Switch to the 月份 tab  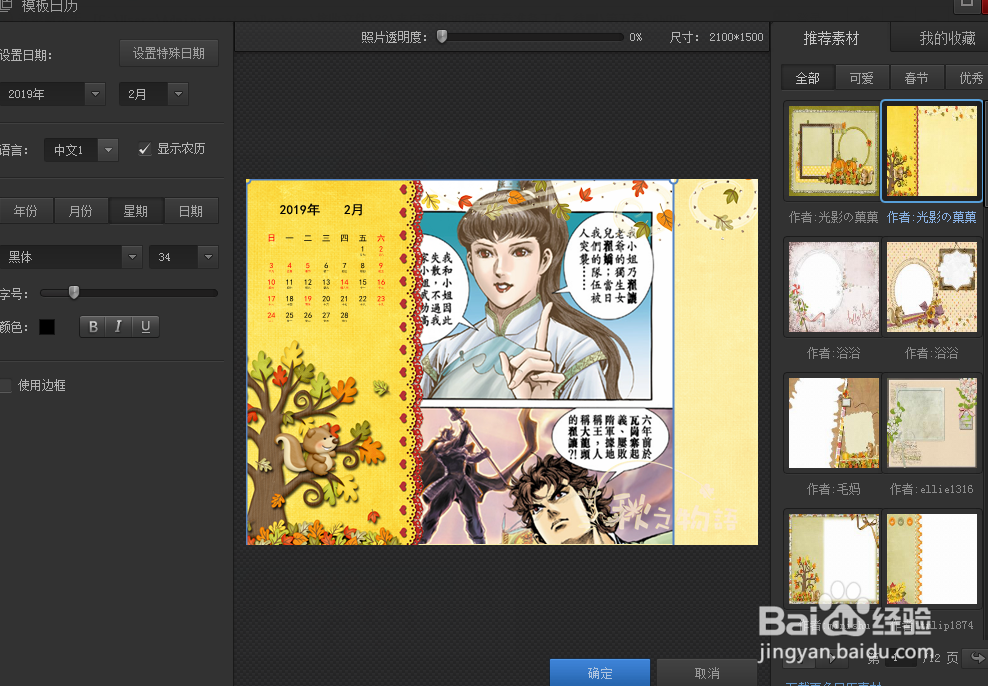pyautogui.click(x=81, y=211)
